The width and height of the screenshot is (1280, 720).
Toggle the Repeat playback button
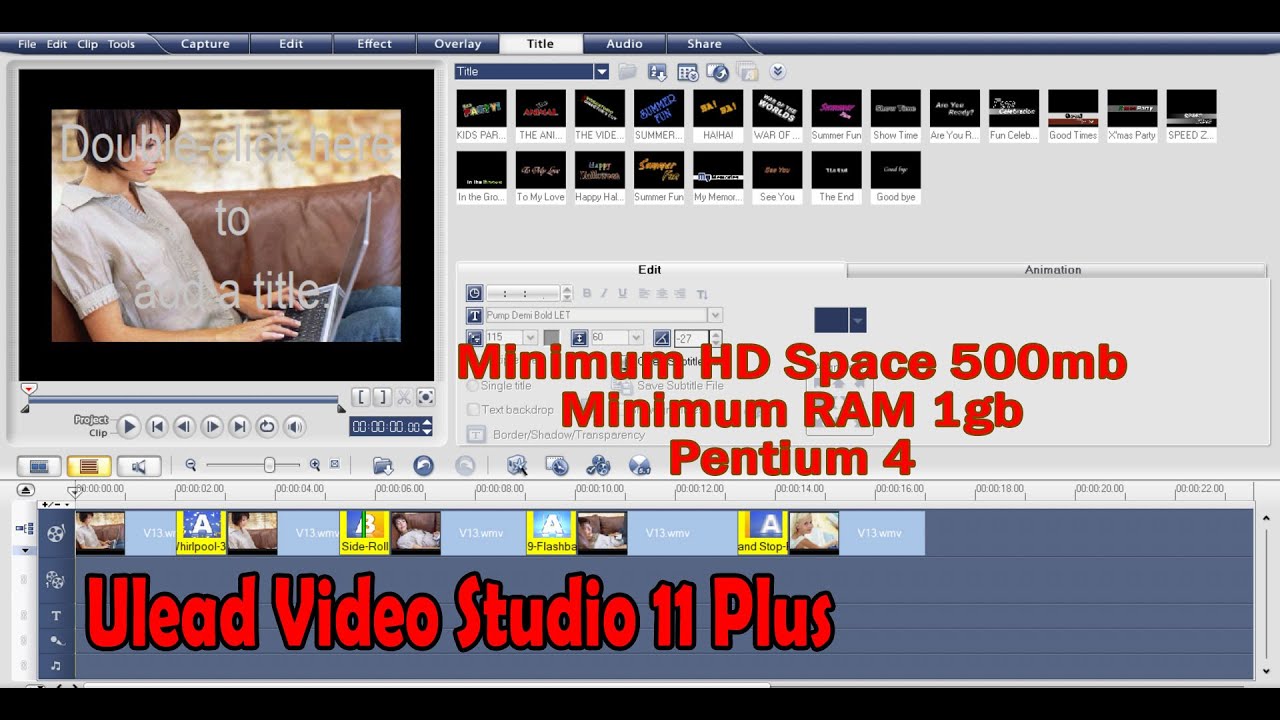267,427
